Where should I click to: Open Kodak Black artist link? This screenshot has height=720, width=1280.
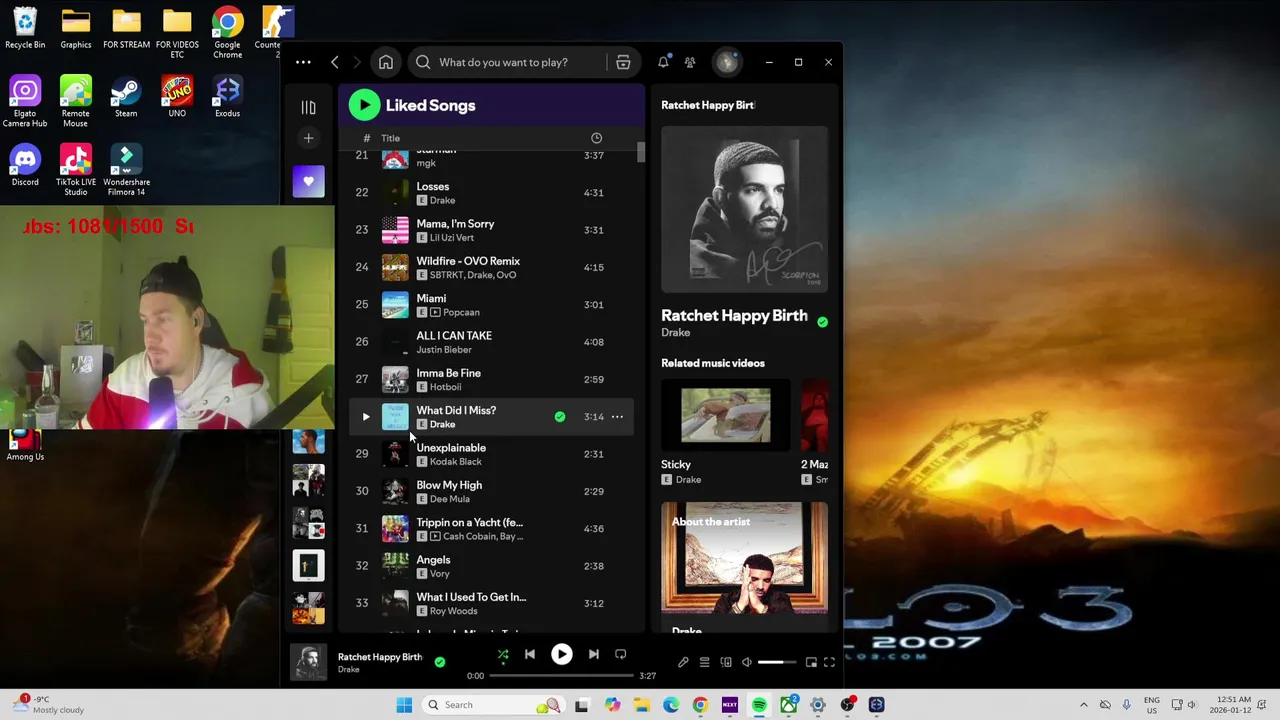(455, 462)
